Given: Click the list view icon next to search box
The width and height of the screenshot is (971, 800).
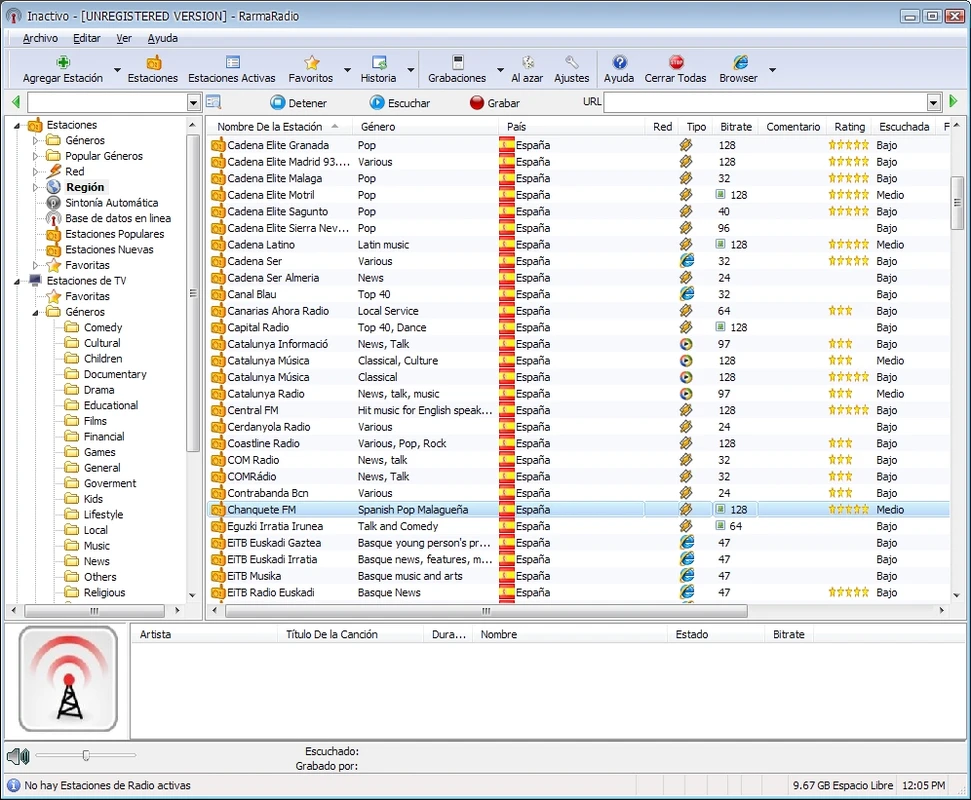Looking at the screenshot, I should [x=214, y=102].
